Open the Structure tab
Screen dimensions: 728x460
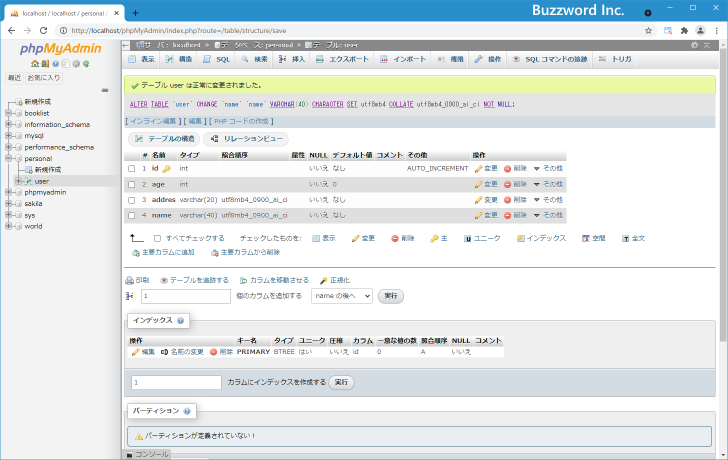tap(179, 59)
